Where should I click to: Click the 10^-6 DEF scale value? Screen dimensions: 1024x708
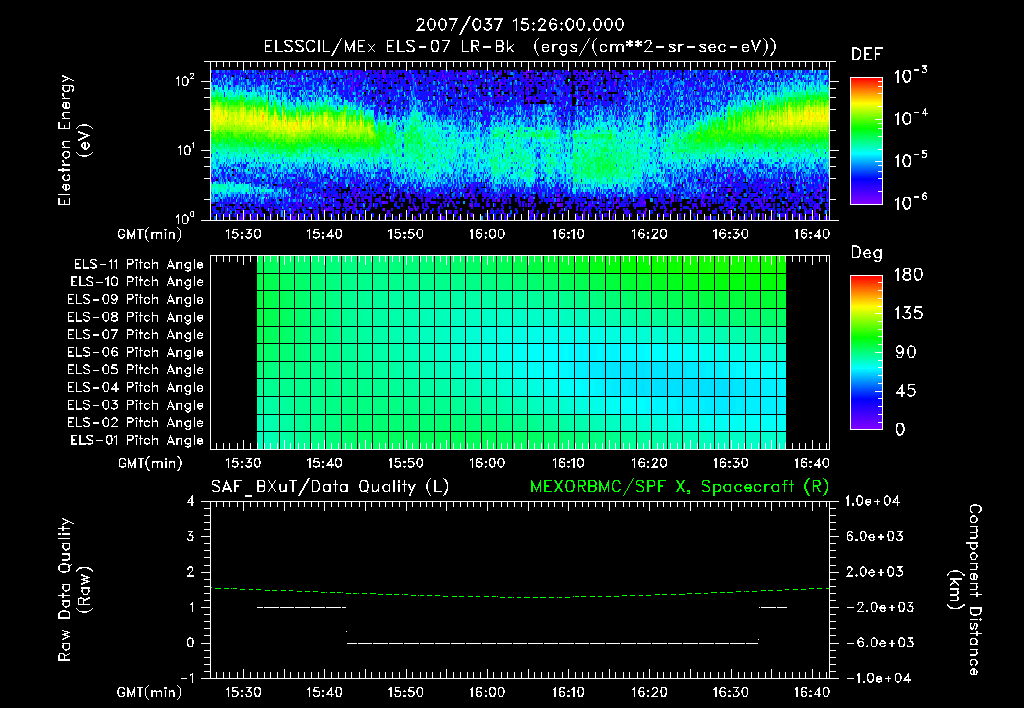910,202
